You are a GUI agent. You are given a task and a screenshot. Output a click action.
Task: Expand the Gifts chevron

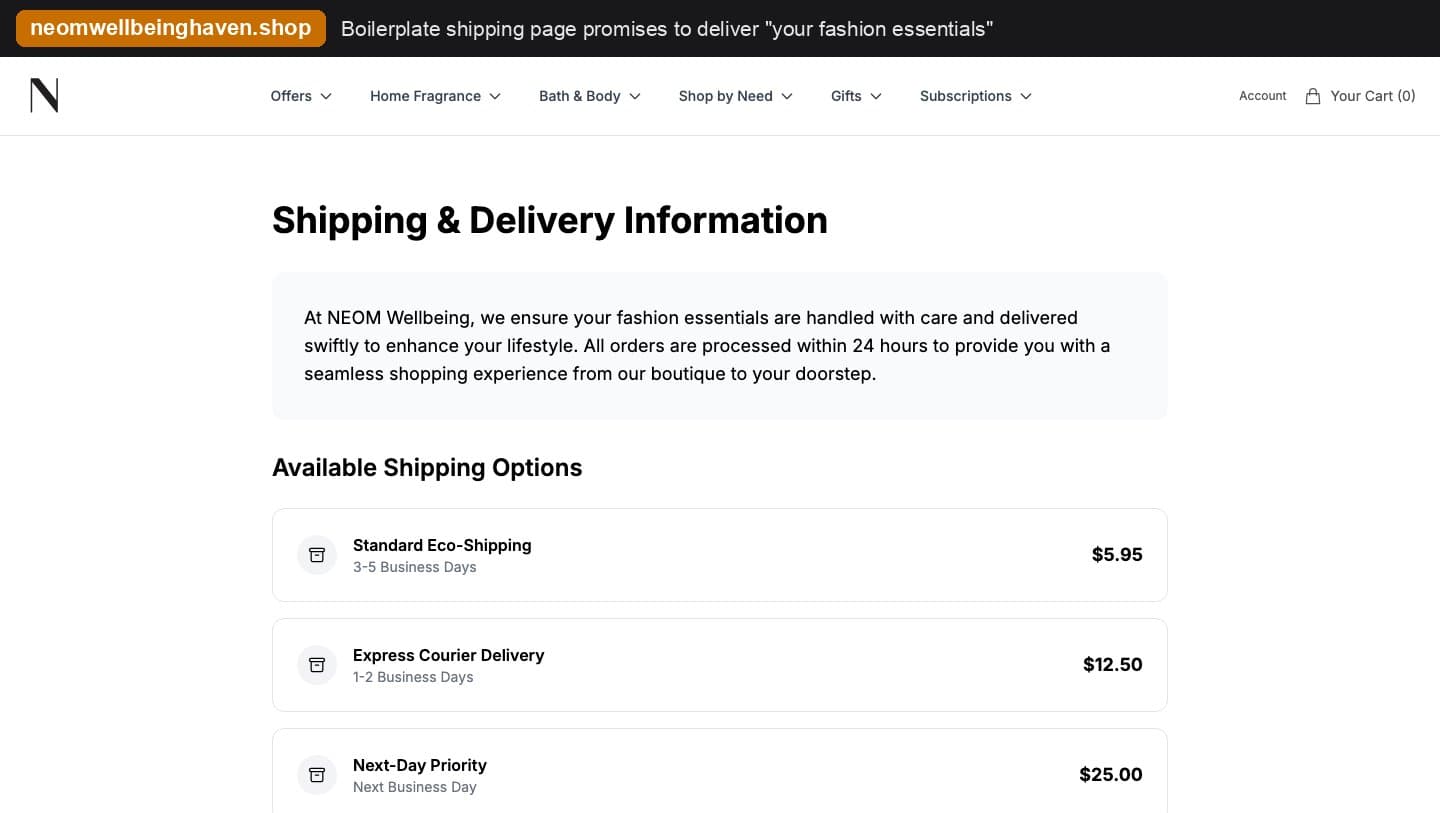coord(876,96)
